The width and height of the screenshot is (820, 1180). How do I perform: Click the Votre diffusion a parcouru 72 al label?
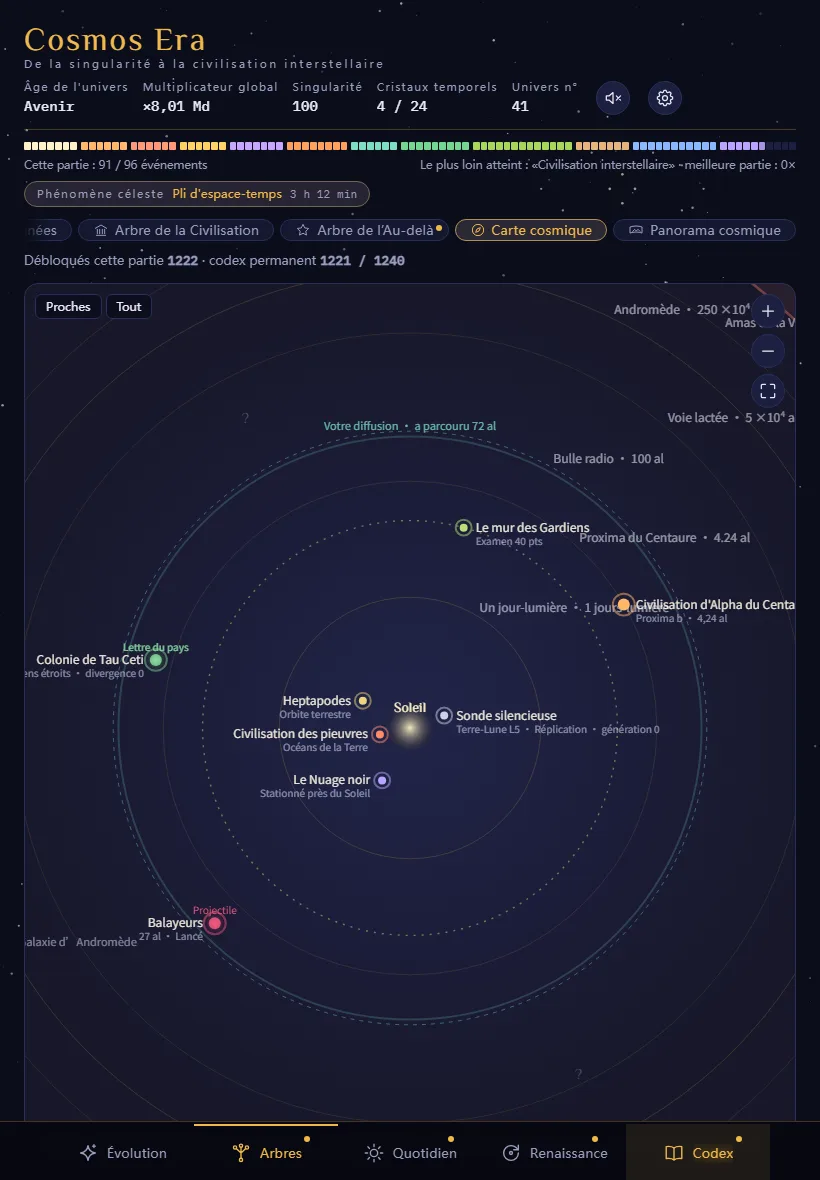coord(410,427)
